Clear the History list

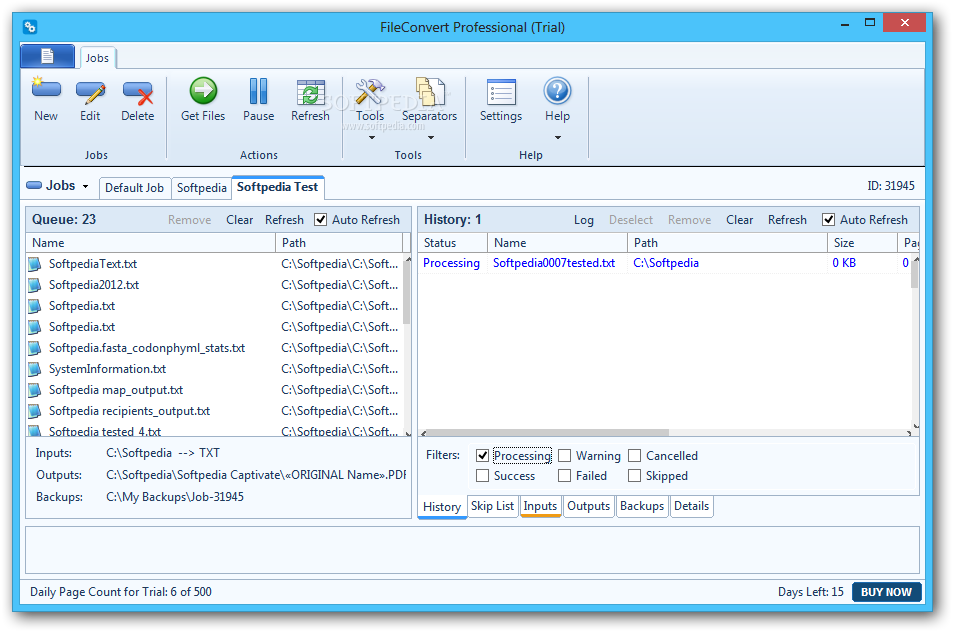coord(740,220)
